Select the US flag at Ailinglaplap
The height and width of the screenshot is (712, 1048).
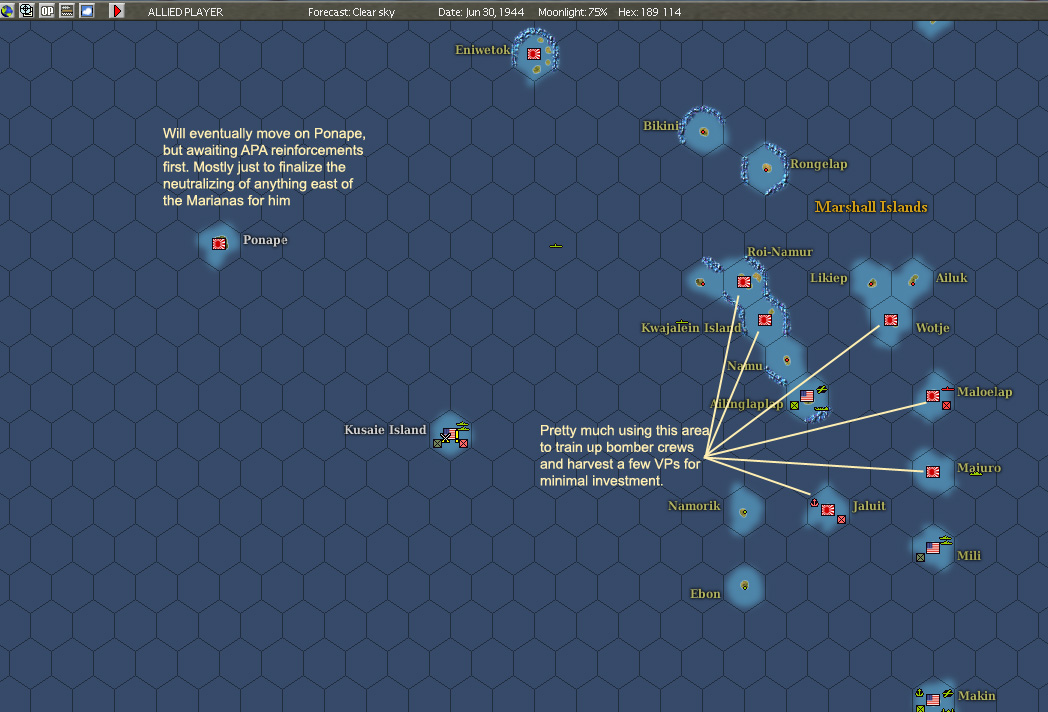[807, 396]
